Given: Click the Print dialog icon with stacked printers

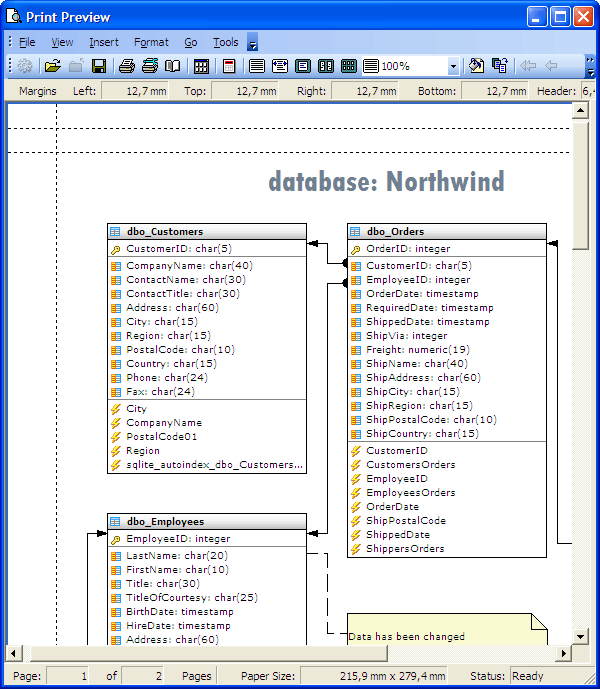Looking at the screenshot, I should [150, 66].
